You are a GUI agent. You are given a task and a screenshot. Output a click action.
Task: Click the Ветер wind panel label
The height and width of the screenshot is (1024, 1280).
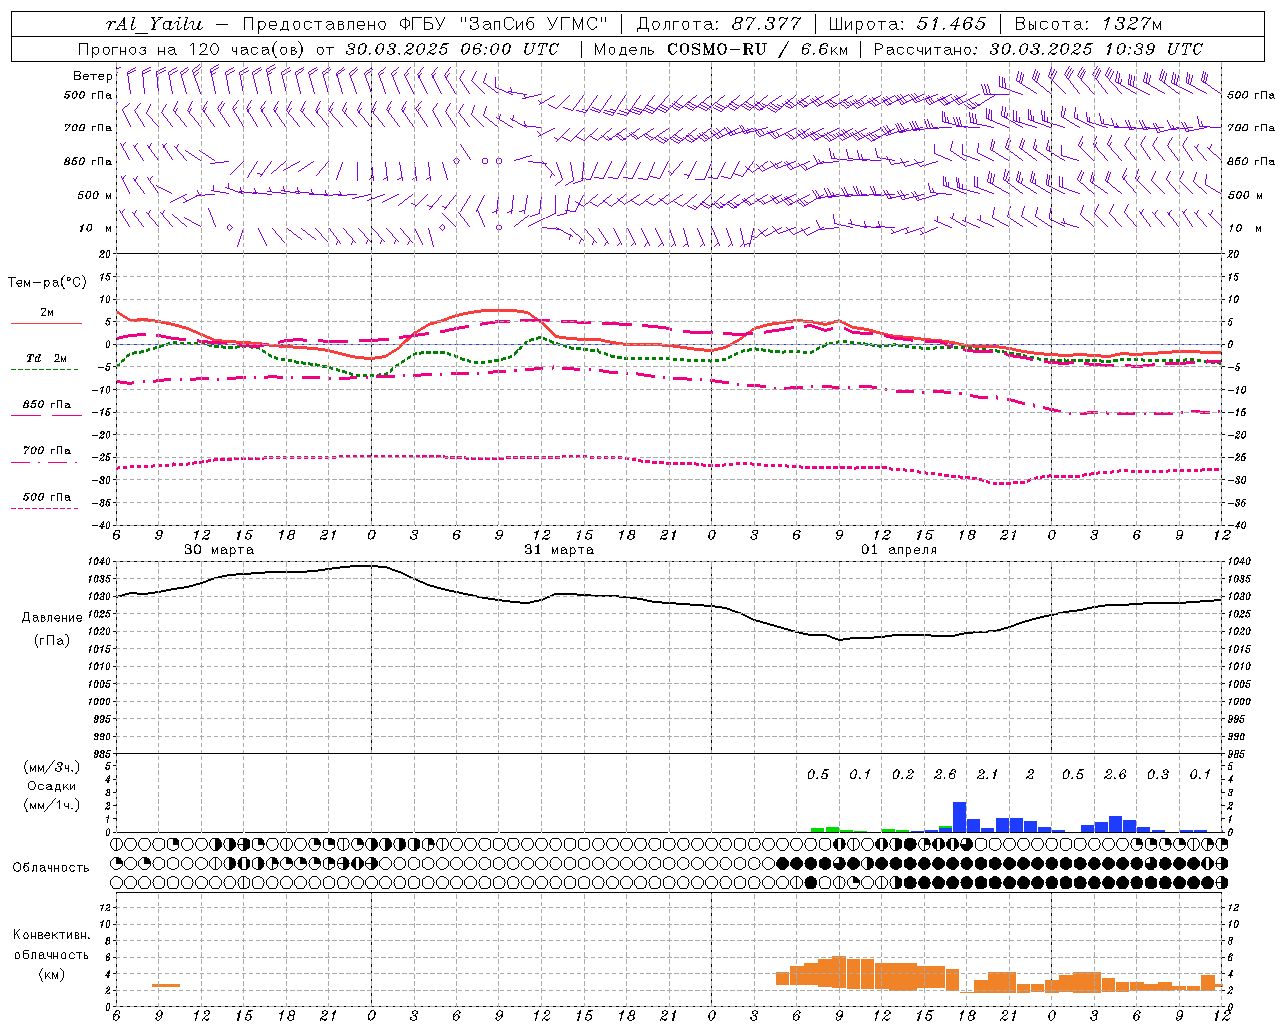pyautogui.click(x=92, y=76)
